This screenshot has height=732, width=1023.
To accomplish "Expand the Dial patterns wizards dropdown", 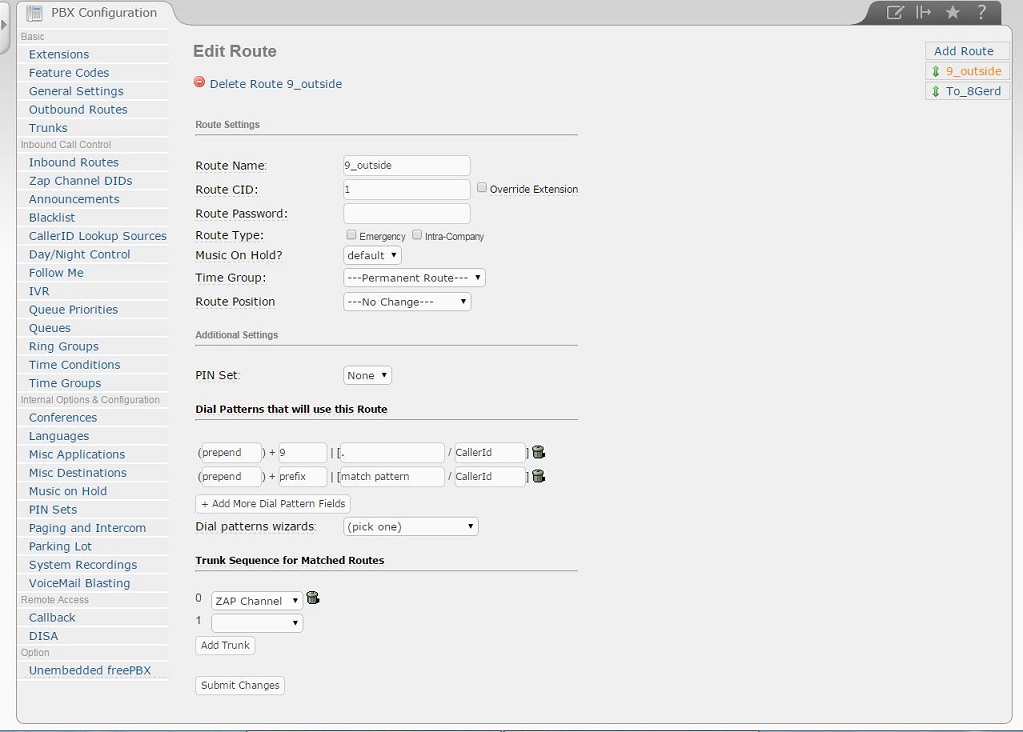I will (x=410, y=526).
